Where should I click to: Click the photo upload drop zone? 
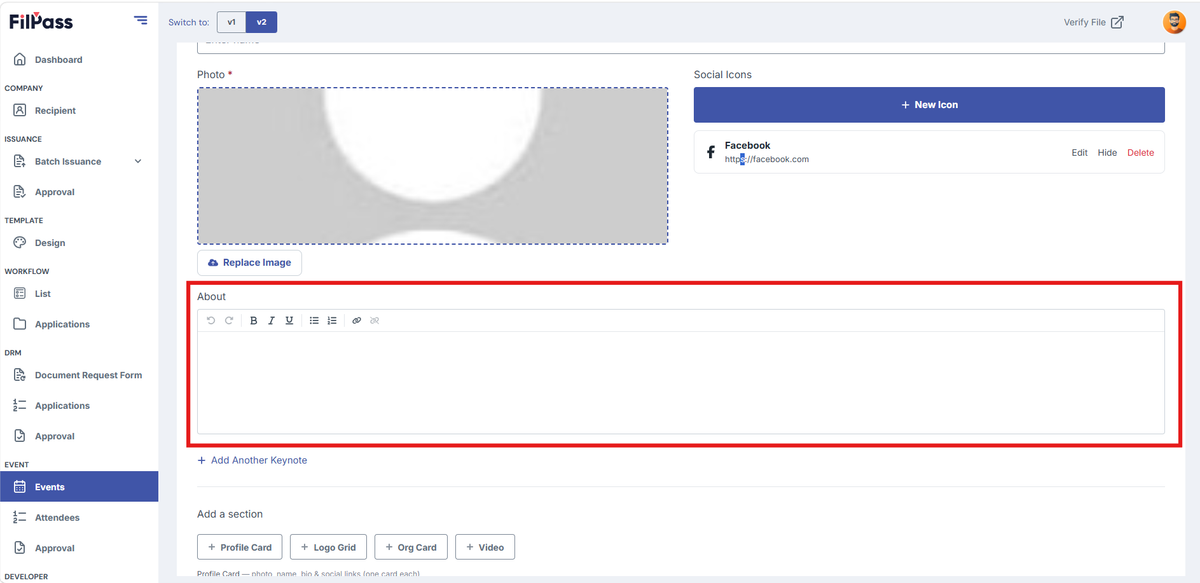click(x=433, y=165)
